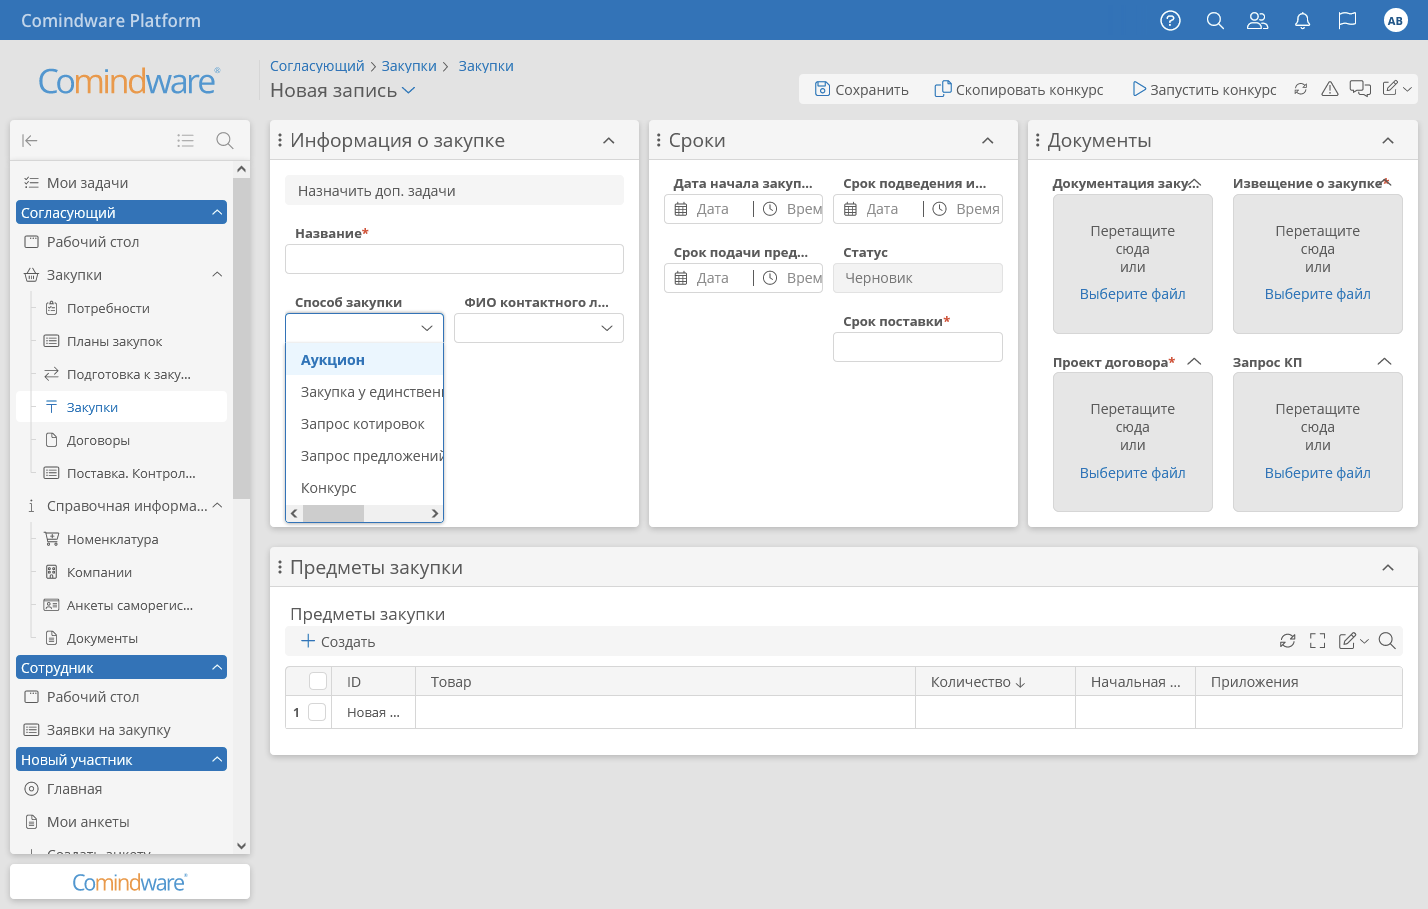
Task: Collapse the Предметы закупки panel
Action: (1388, 567)
